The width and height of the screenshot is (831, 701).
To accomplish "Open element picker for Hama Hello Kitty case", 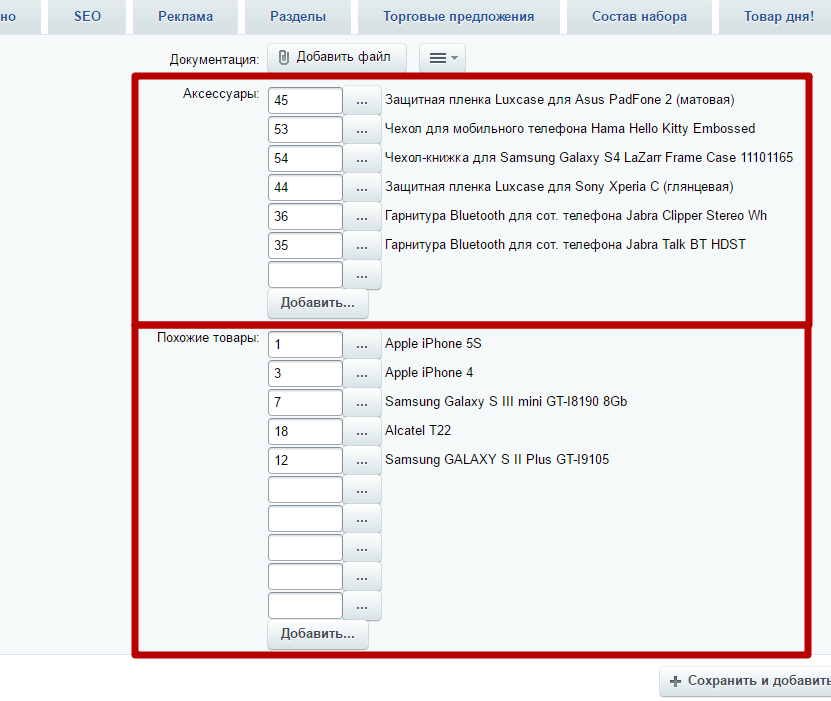I will (x=362, y=129).
